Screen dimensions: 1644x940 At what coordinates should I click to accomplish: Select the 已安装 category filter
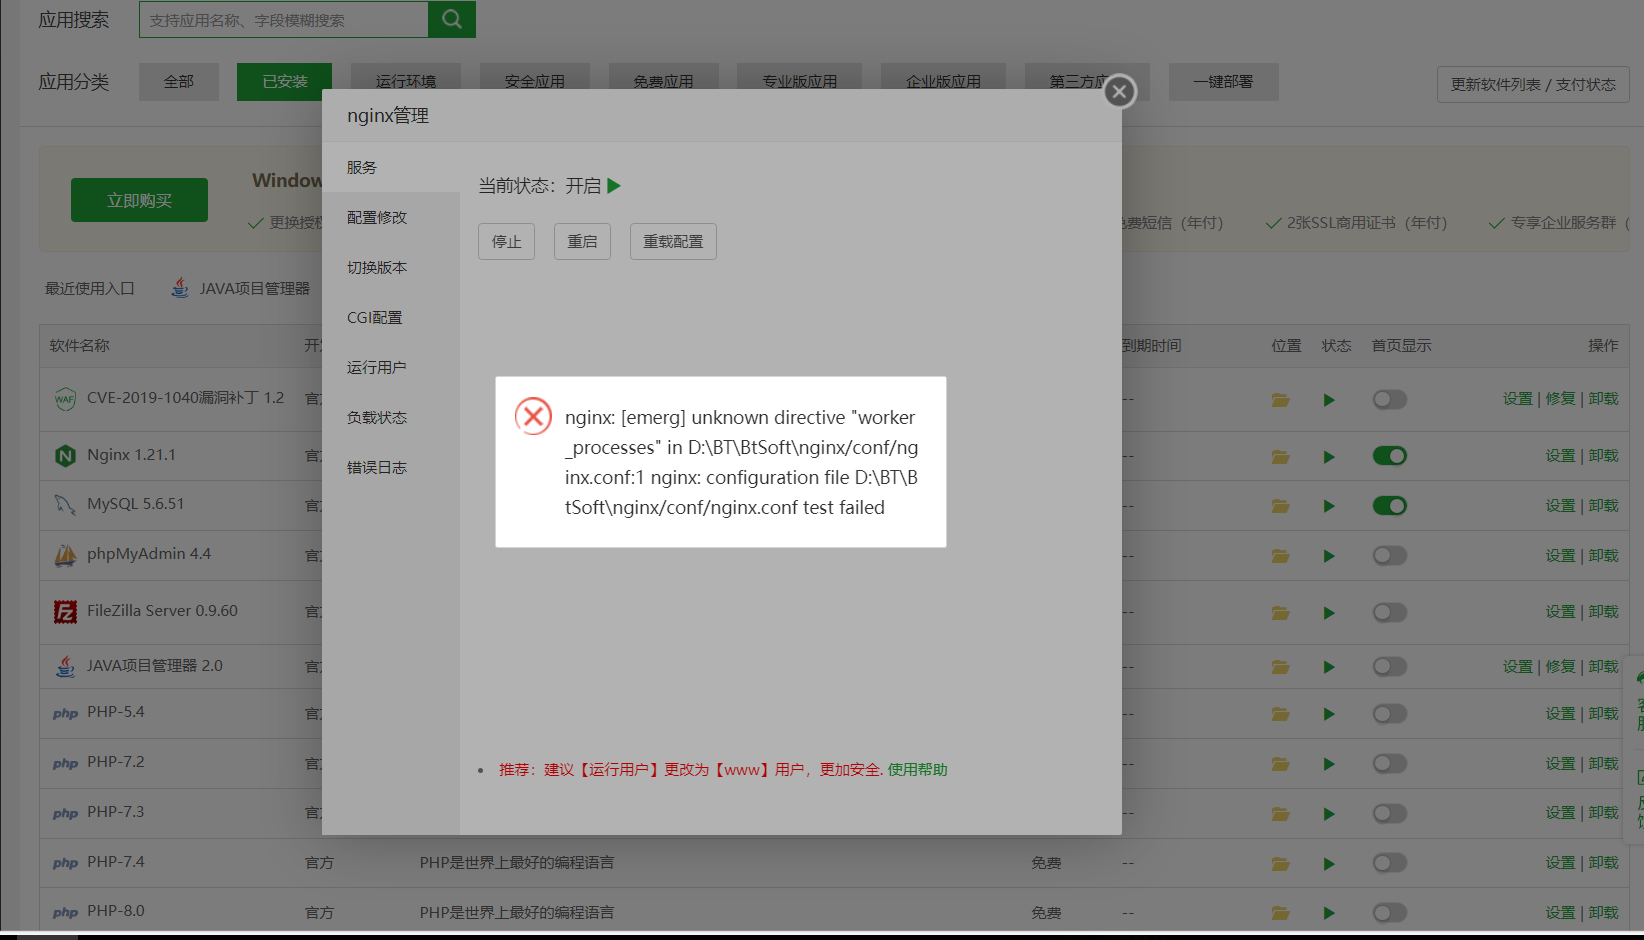click(x=285, y=82)
